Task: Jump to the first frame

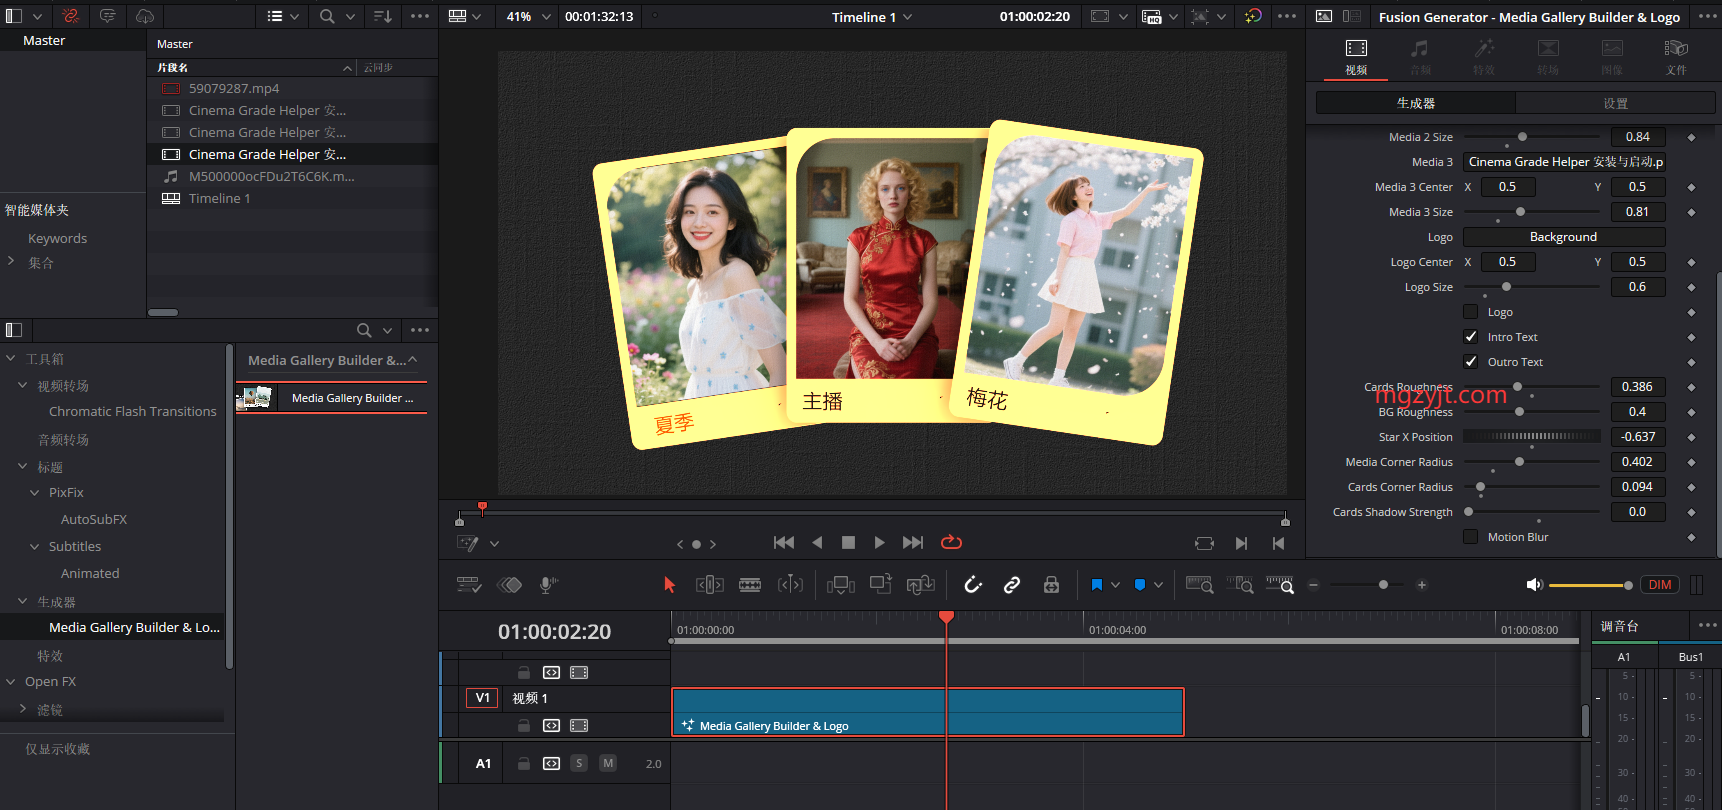Action: click(x=784, y=542)
